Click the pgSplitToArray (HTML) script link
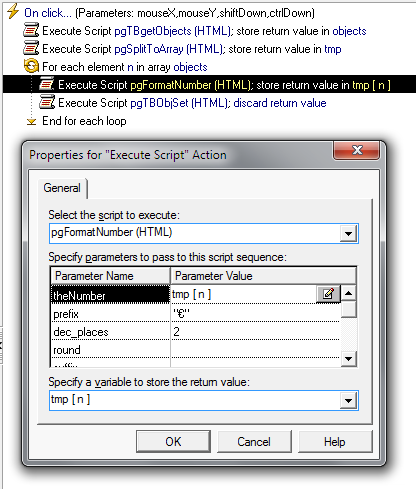 point(169,49)
